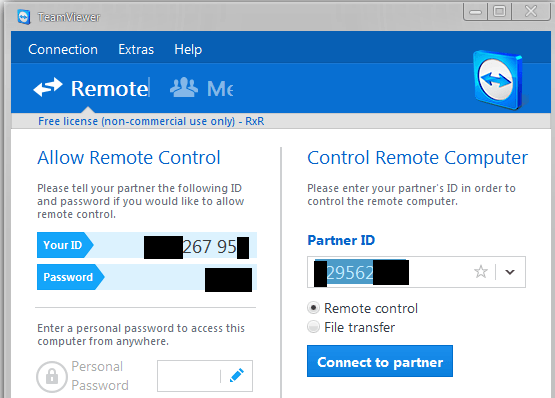Viewport: 555px width, 398px height.
Task: Click the Partner ID label
Action: tap(341, 240)
